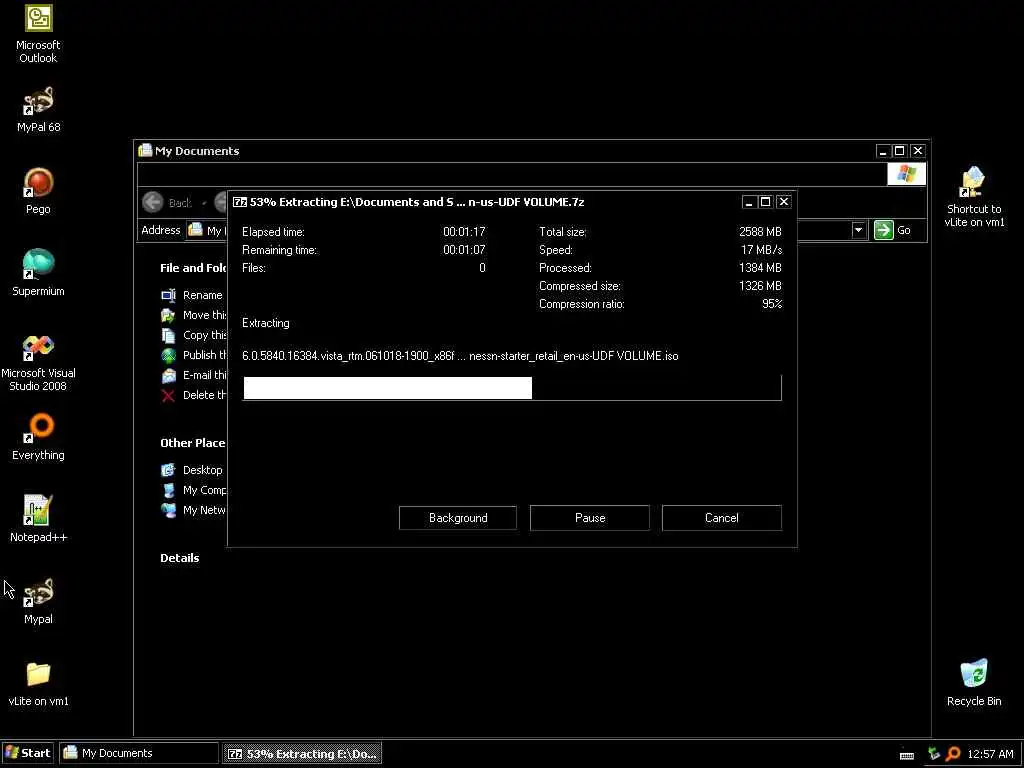Click the My Computer place icon
The height and width of the screenshot is (768, 1024).
168,490
